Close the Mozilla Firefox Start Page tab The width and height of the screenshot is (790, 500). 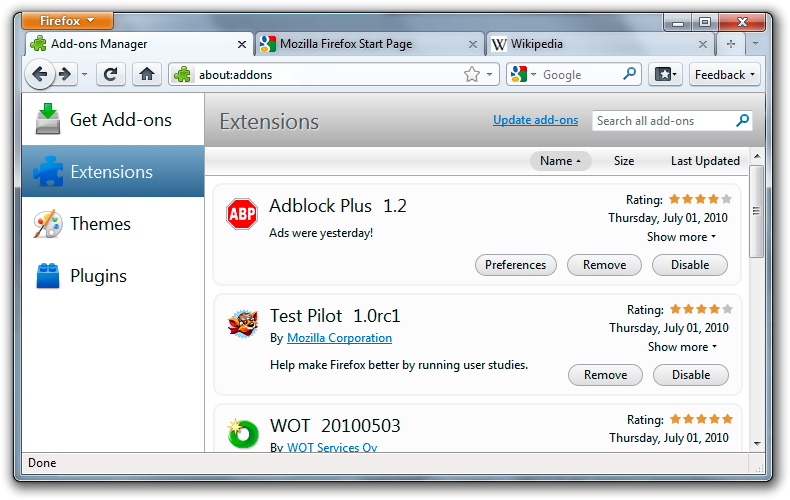click(x=473, y=44)
